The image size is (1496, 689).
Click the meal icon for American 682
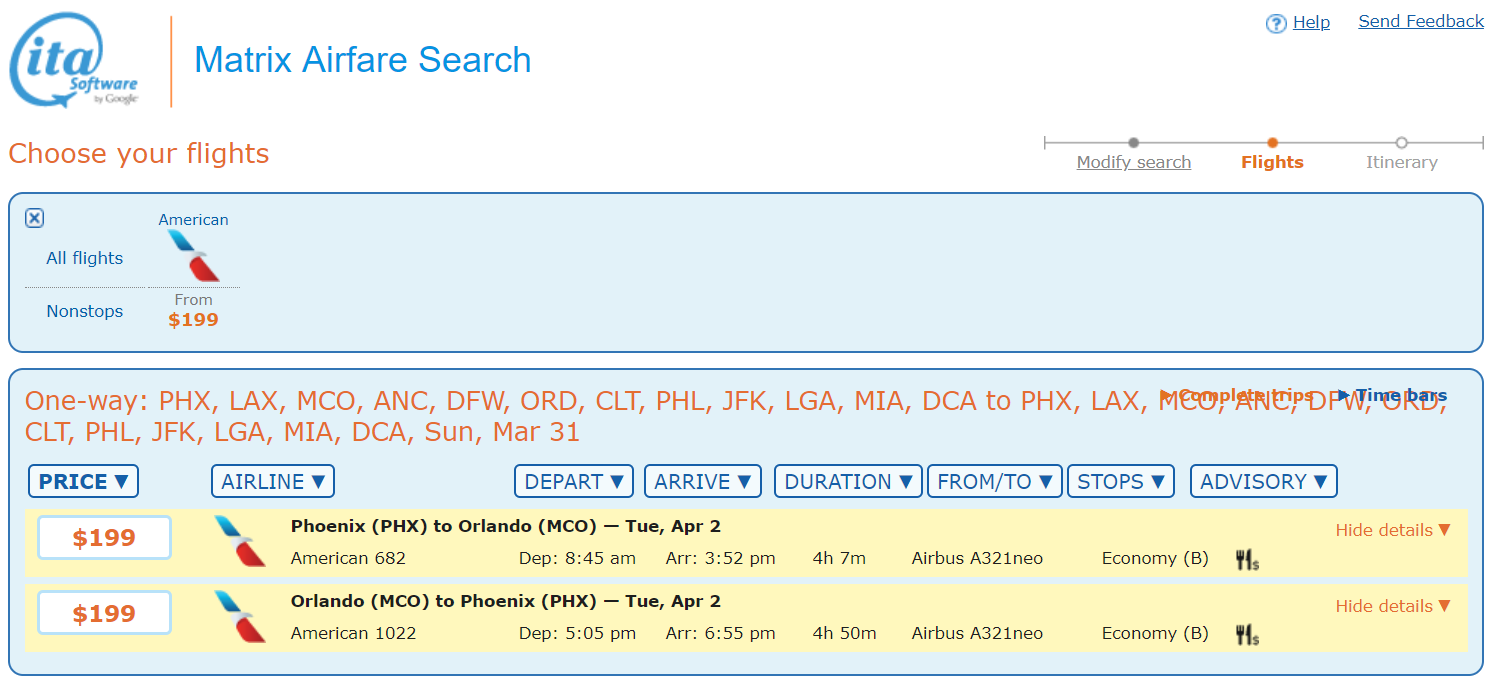pyautogui.click(x=1246, y=560)
